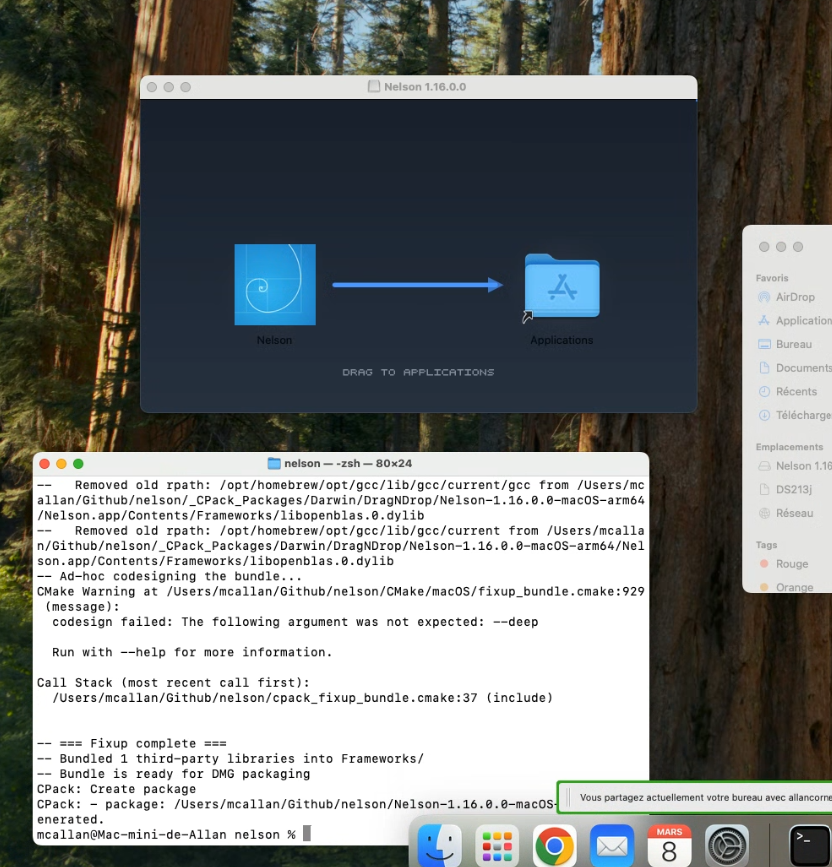
Task: Open AirDrop in Finder sidebar
Action: coord(795,297)
